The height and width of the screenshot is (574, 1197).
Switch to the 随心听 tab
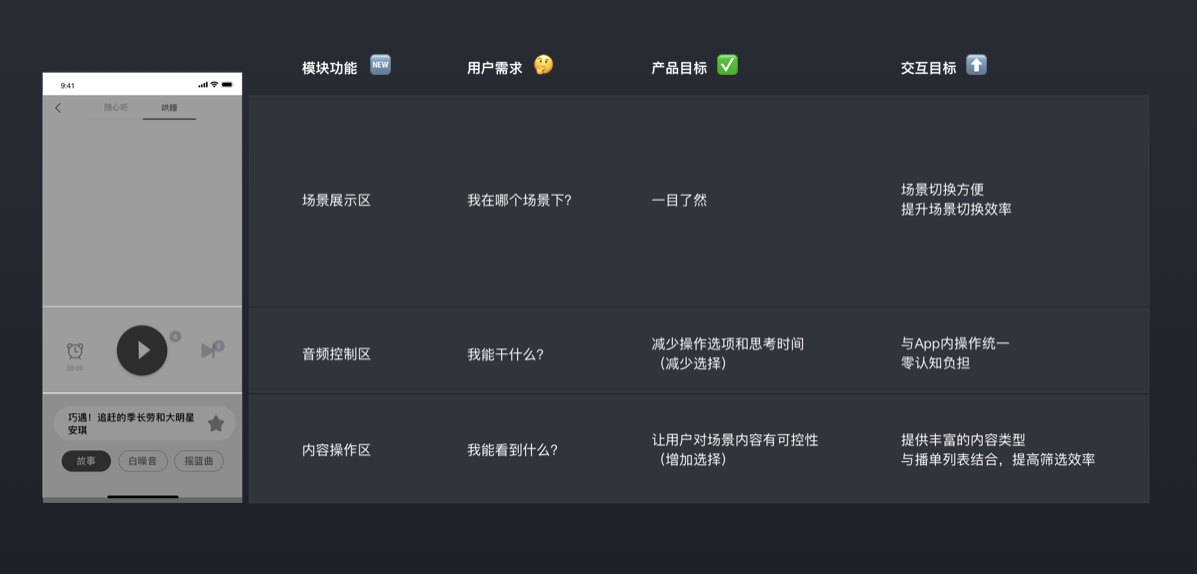coord(116,108)
